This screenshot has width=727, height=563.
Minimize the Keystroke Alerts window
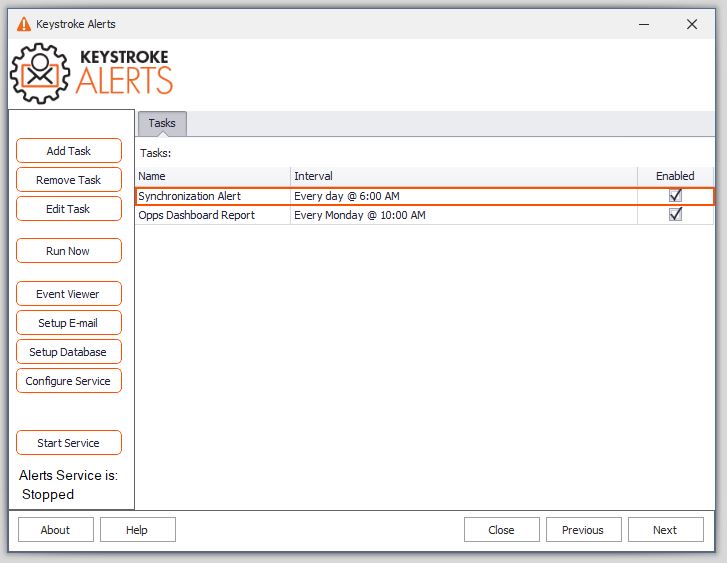tap(644, 24)
